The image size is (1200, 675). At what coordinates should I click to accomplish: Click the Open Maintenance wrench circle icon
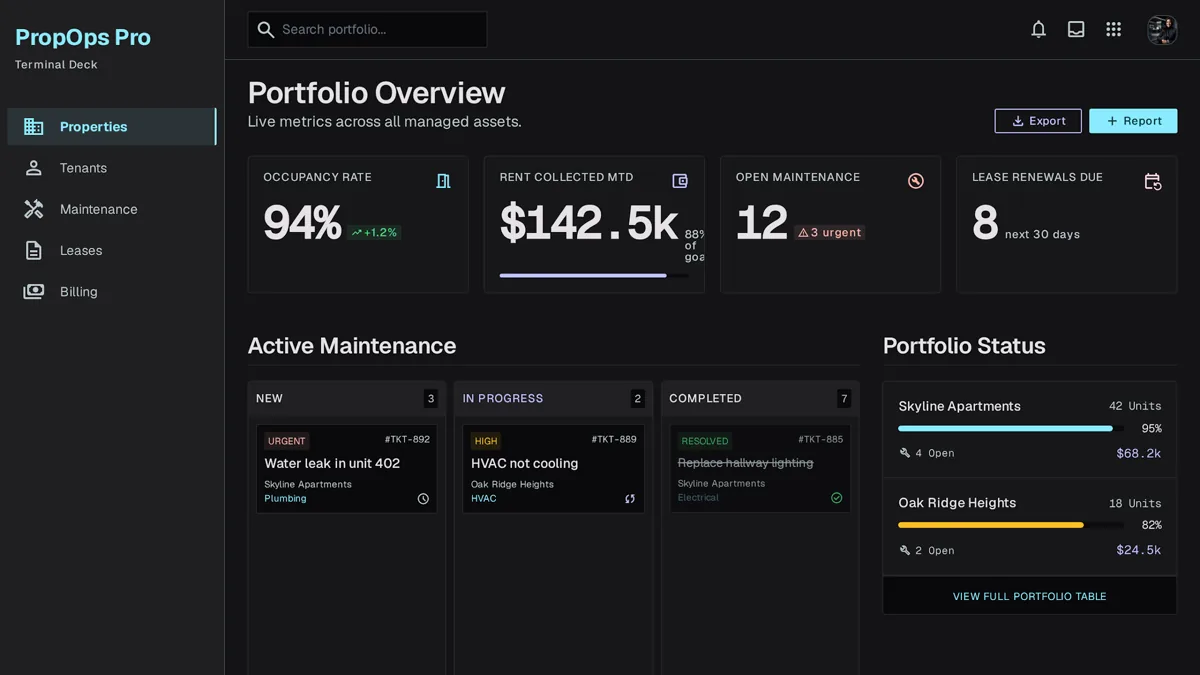916,181
